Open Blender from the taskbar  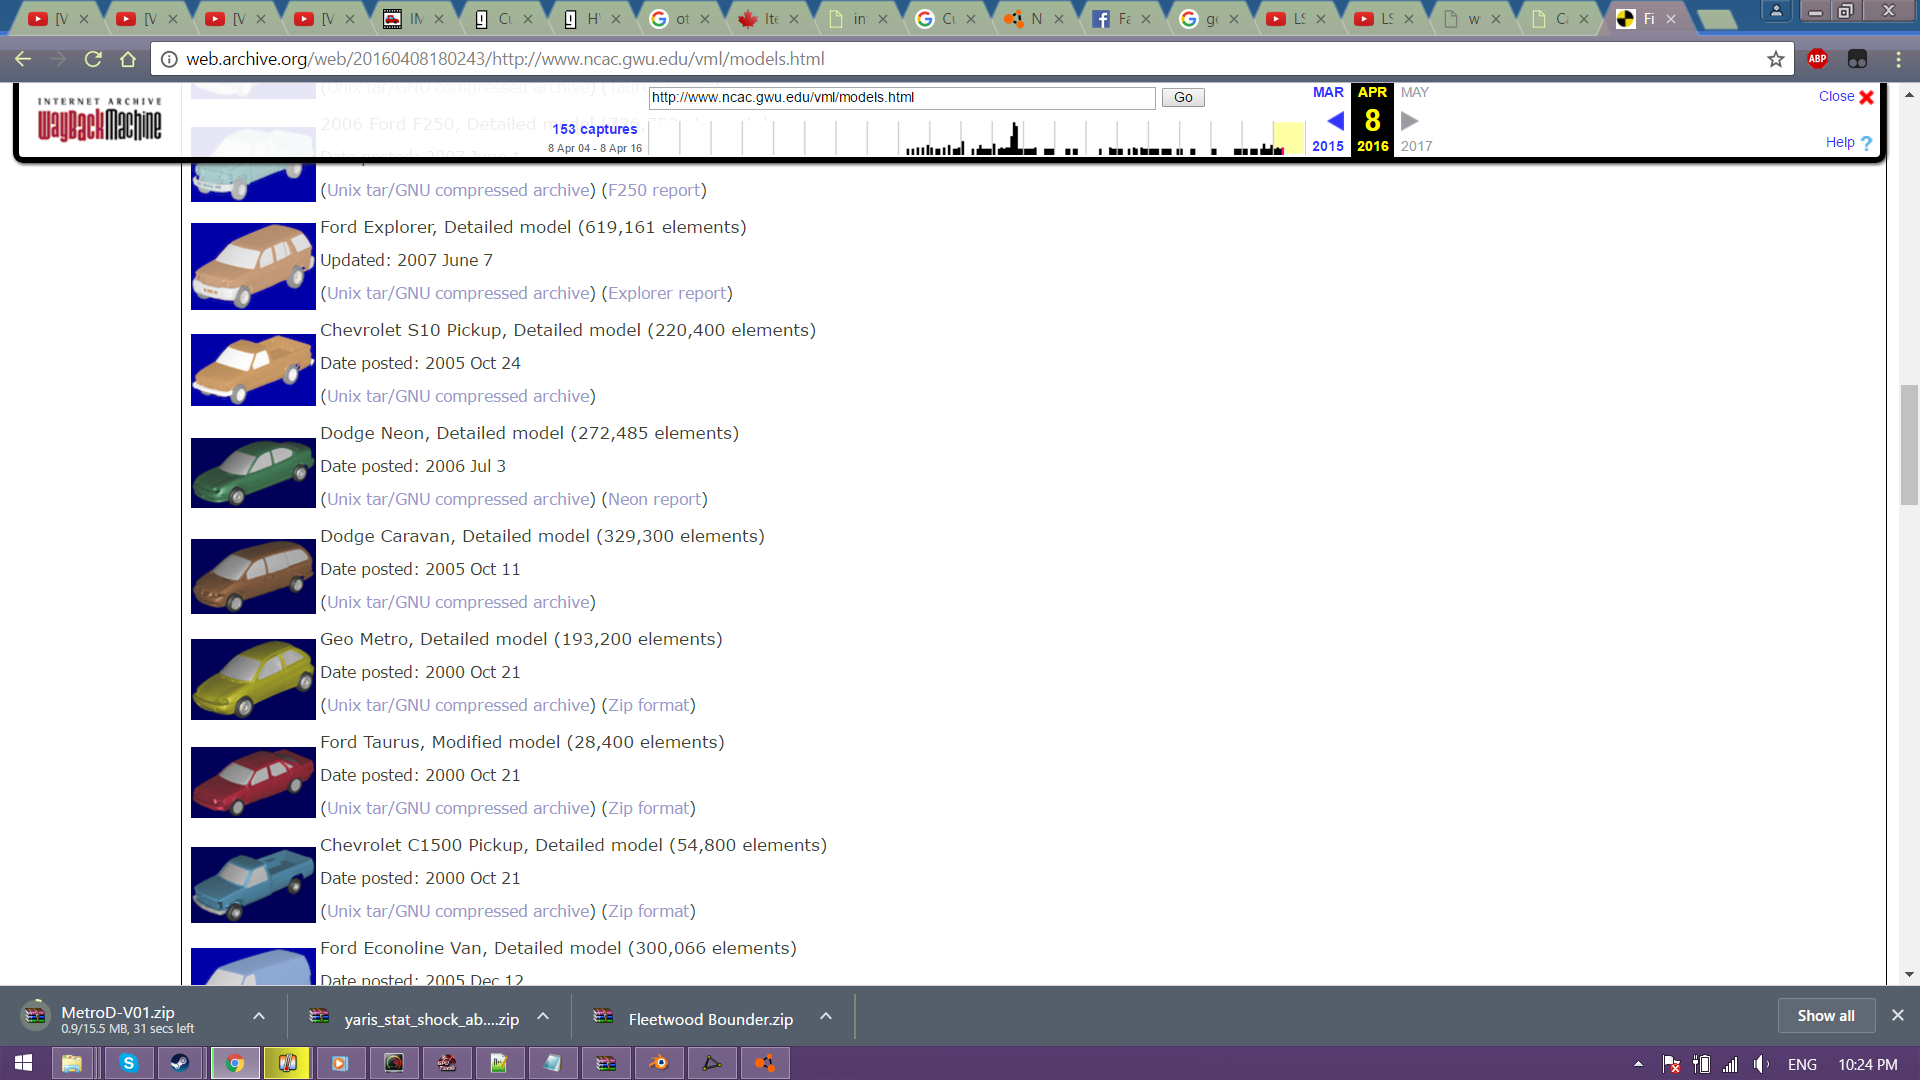coord(659,1063)
